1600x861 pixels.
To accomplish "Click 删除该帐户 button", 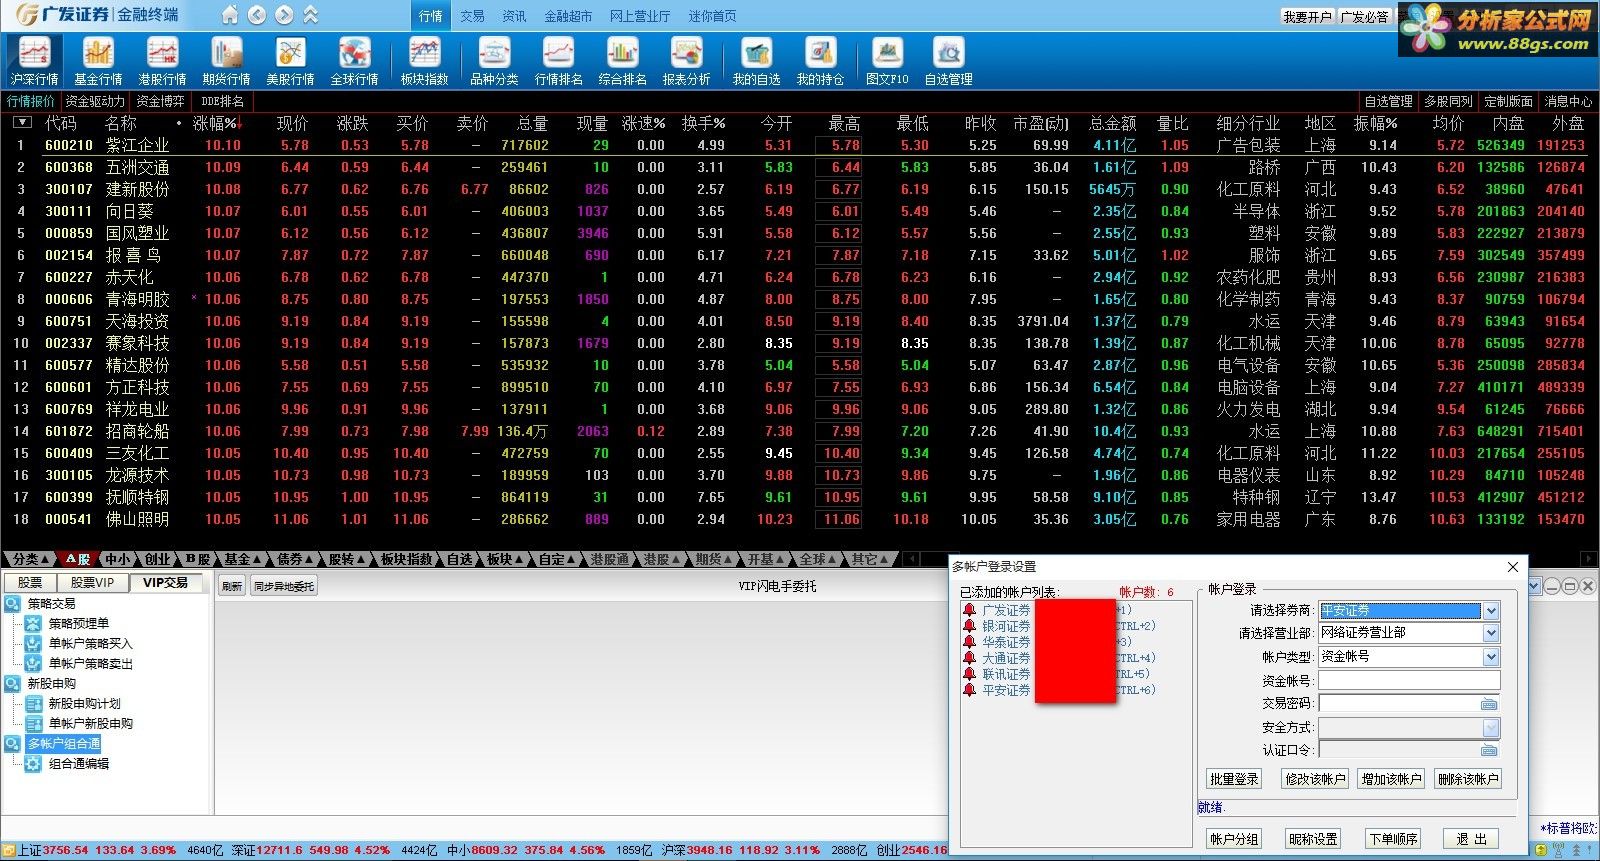I will coord(1468,779).
